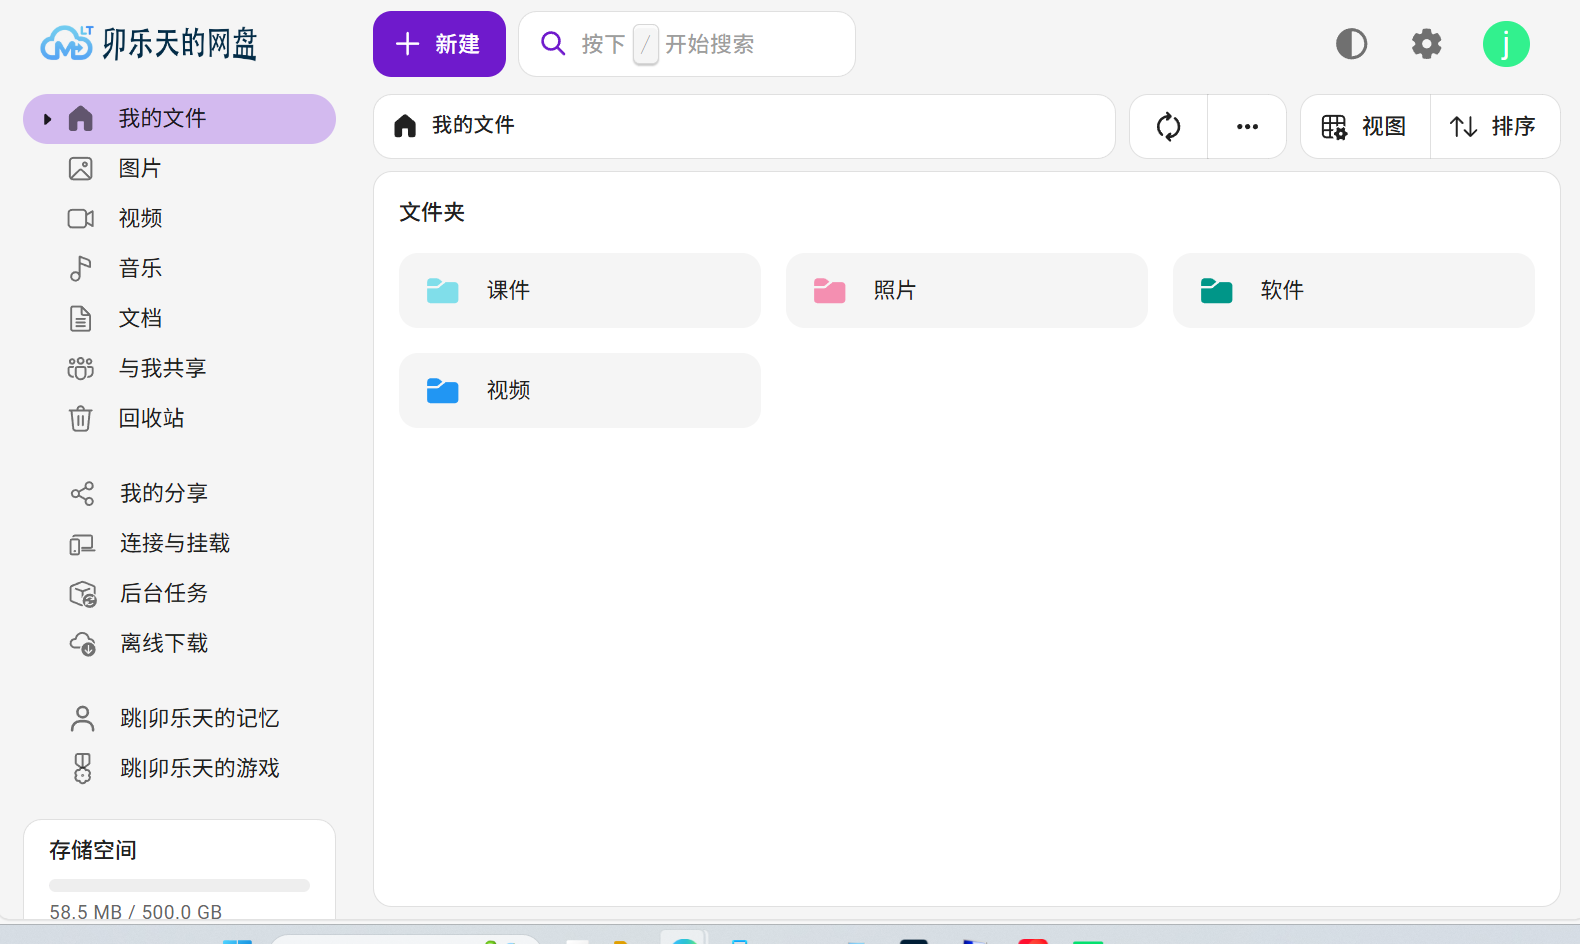Viewport: 1580px width, 944px height.
Task: Open the pink 照片 folder
Action: click(x=966, y=291)
